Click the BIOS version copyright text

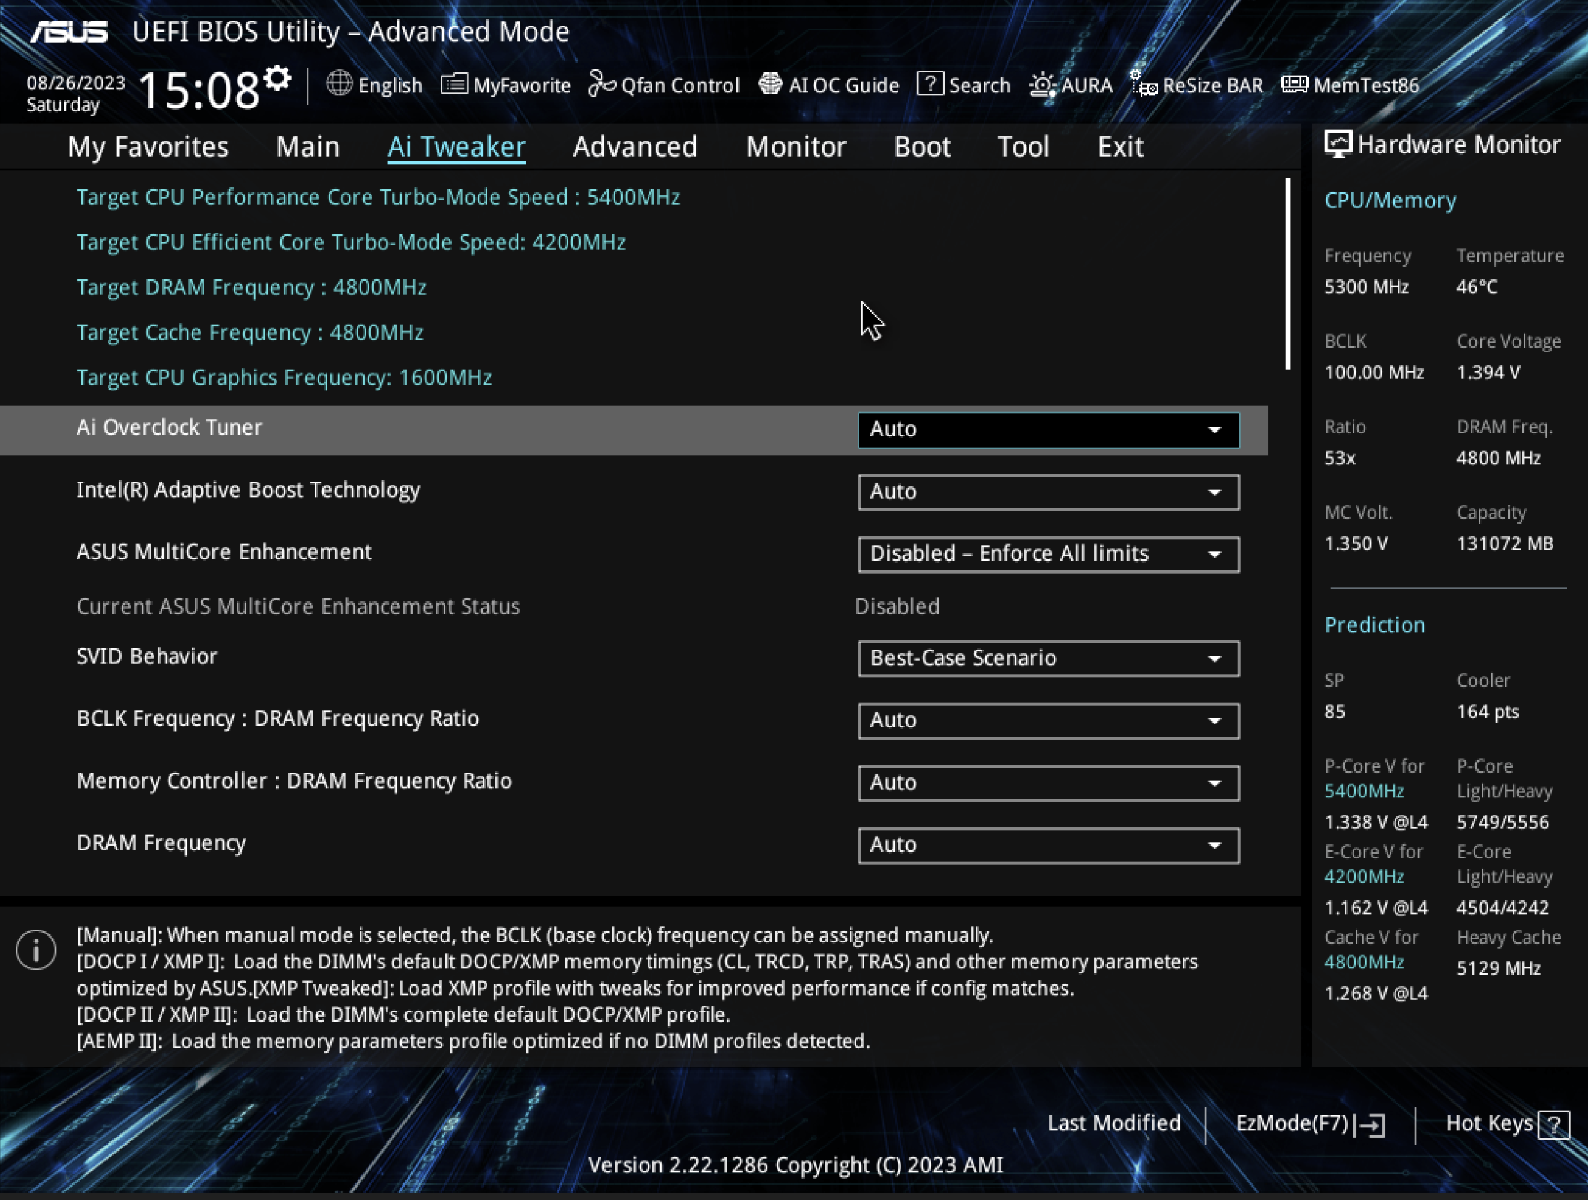795,1165
